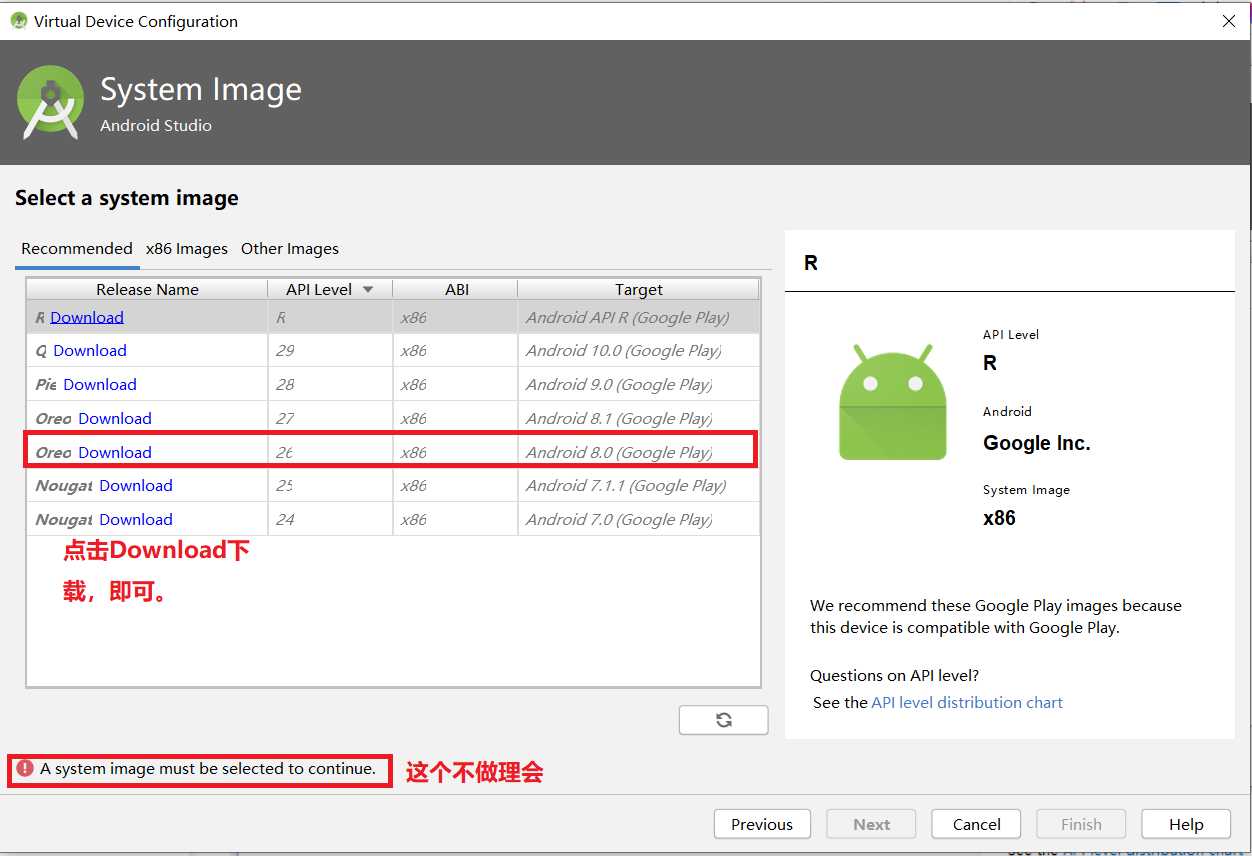Image resolution: width=1252 pixels, height=856 pixels.
Task: Click the refresh icon button below table
Action: click(723, 720)
